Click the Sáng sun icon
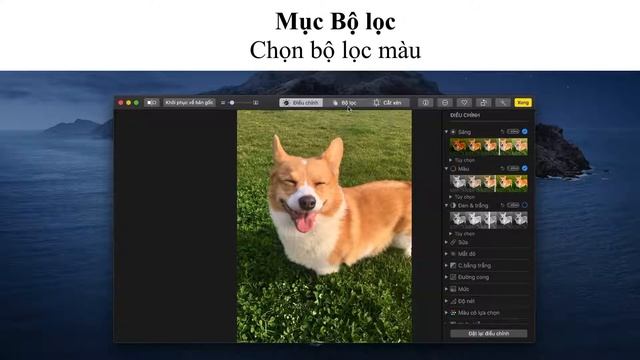This screenshot has width=640, height=360. (x=453, y=132)
